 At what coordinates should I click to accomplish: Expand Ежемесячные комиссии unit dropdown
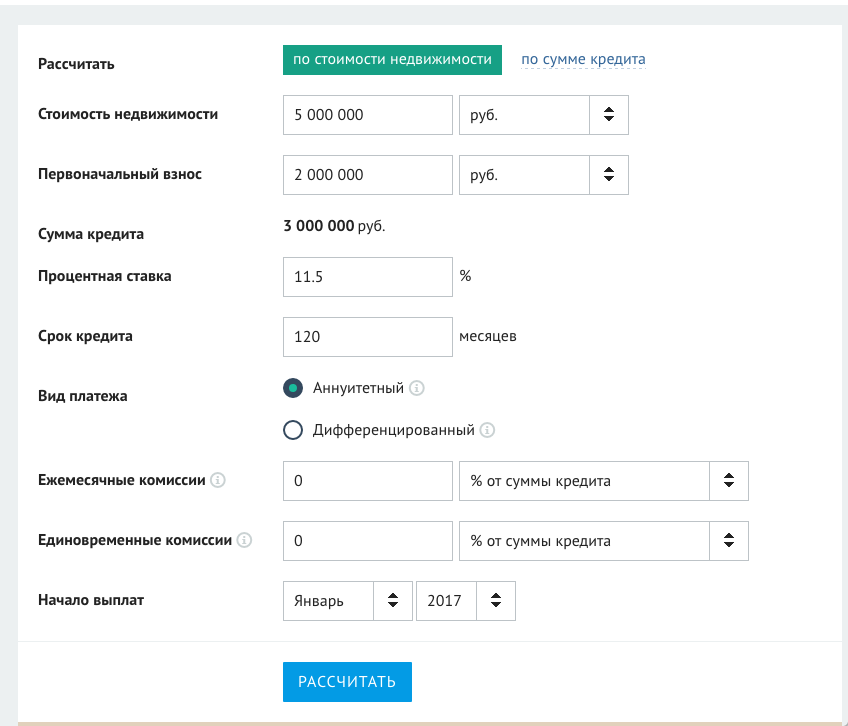pos(604,481)
